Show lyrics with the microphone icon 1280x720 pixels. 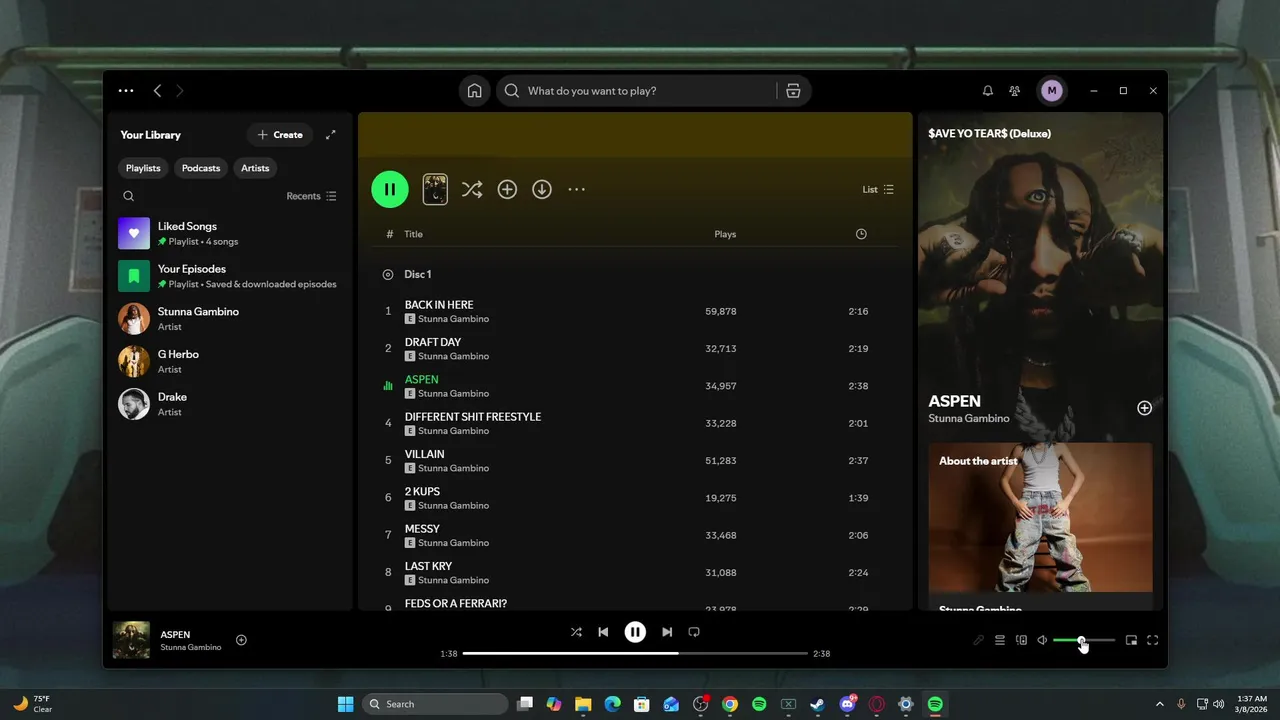point(978,640)
